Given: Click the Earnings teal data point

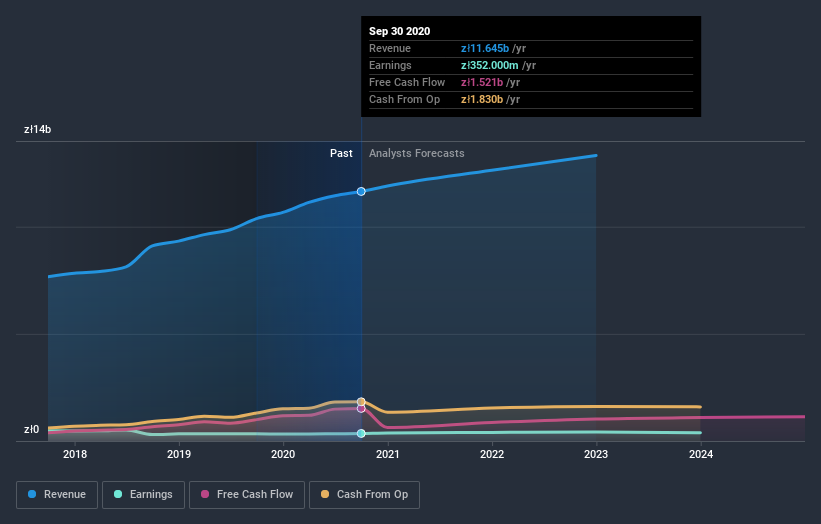Looking at the screenshot, I should [x=361, y=433].
